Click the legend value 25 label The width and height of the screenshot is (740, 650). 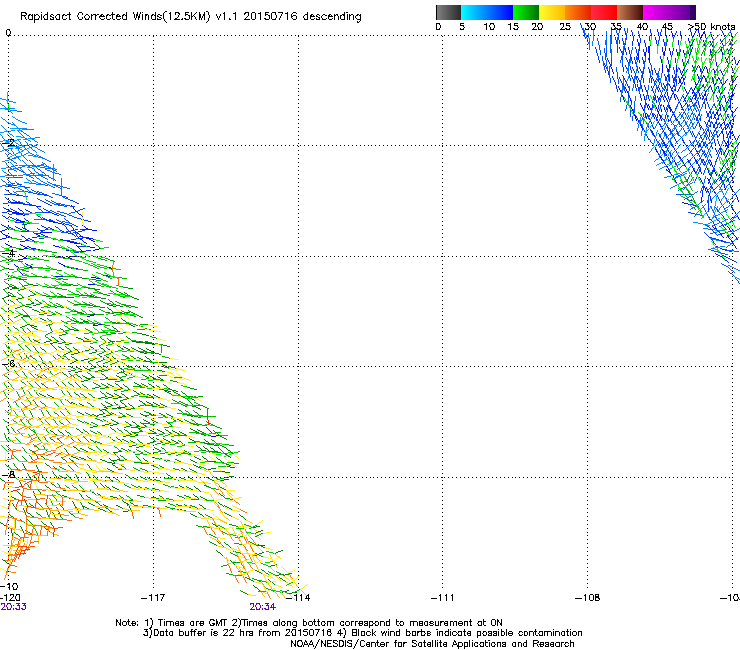click(x=565, y=26)
